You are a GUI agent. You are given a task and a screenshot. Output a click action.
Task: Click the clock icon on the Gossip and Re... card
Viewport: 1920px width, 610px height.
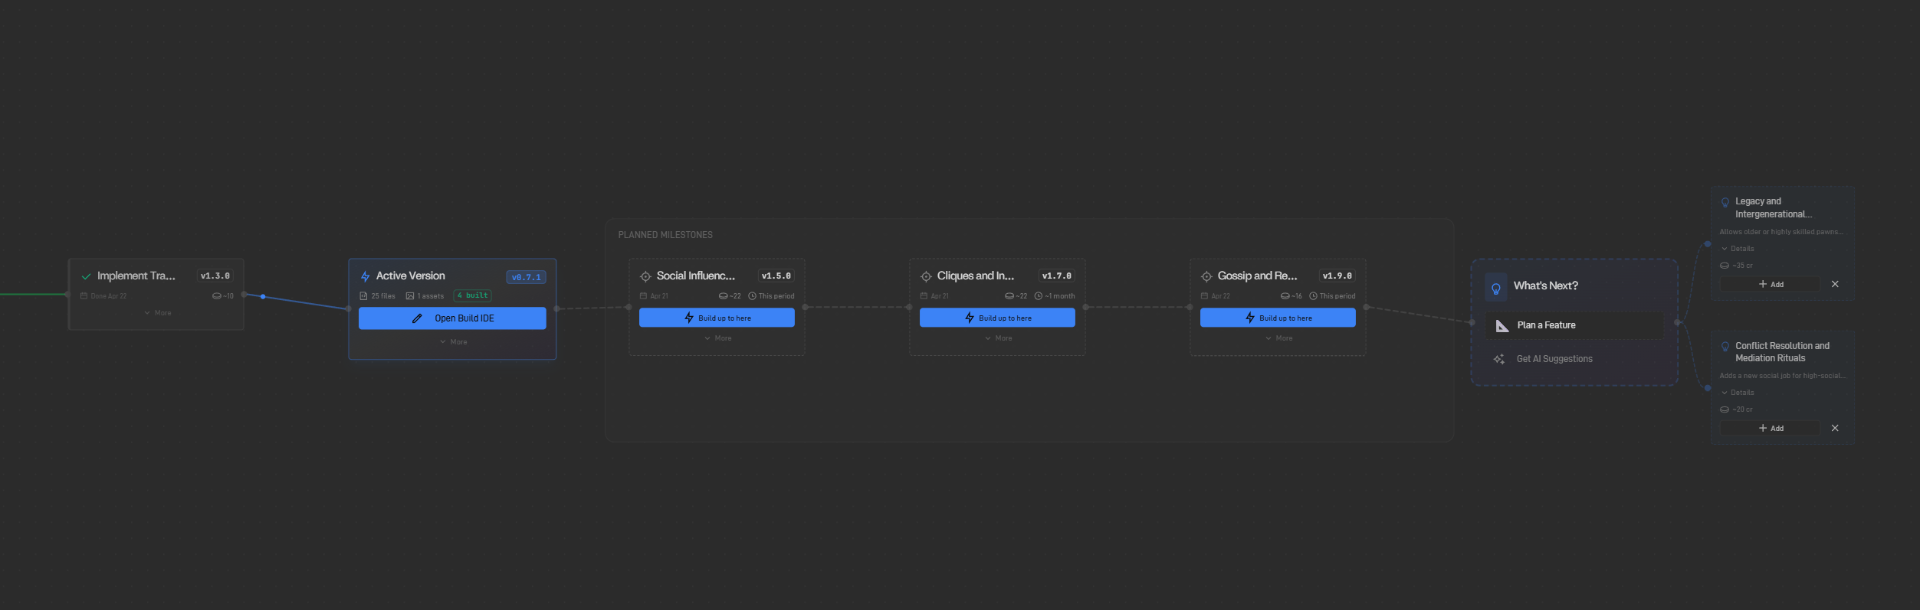click(x=1313, y=296)
